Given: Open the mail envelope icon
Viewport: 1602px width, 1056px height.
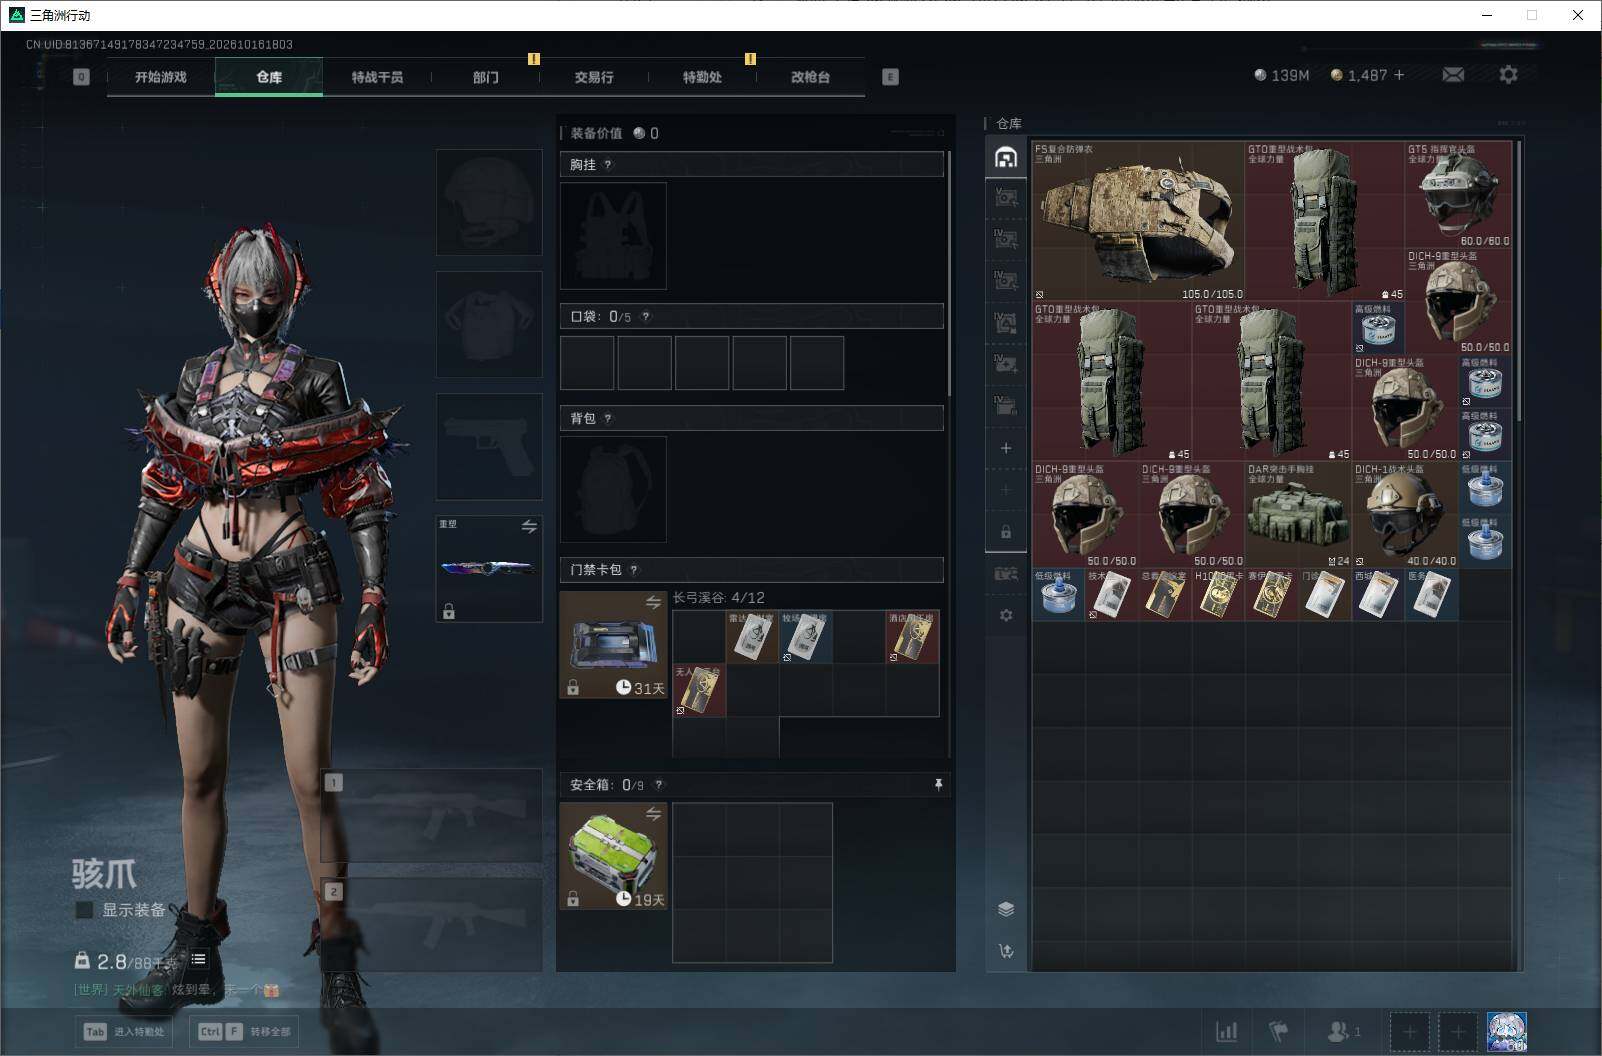Looking at the screenshot, I should [x=1453, y=75].
